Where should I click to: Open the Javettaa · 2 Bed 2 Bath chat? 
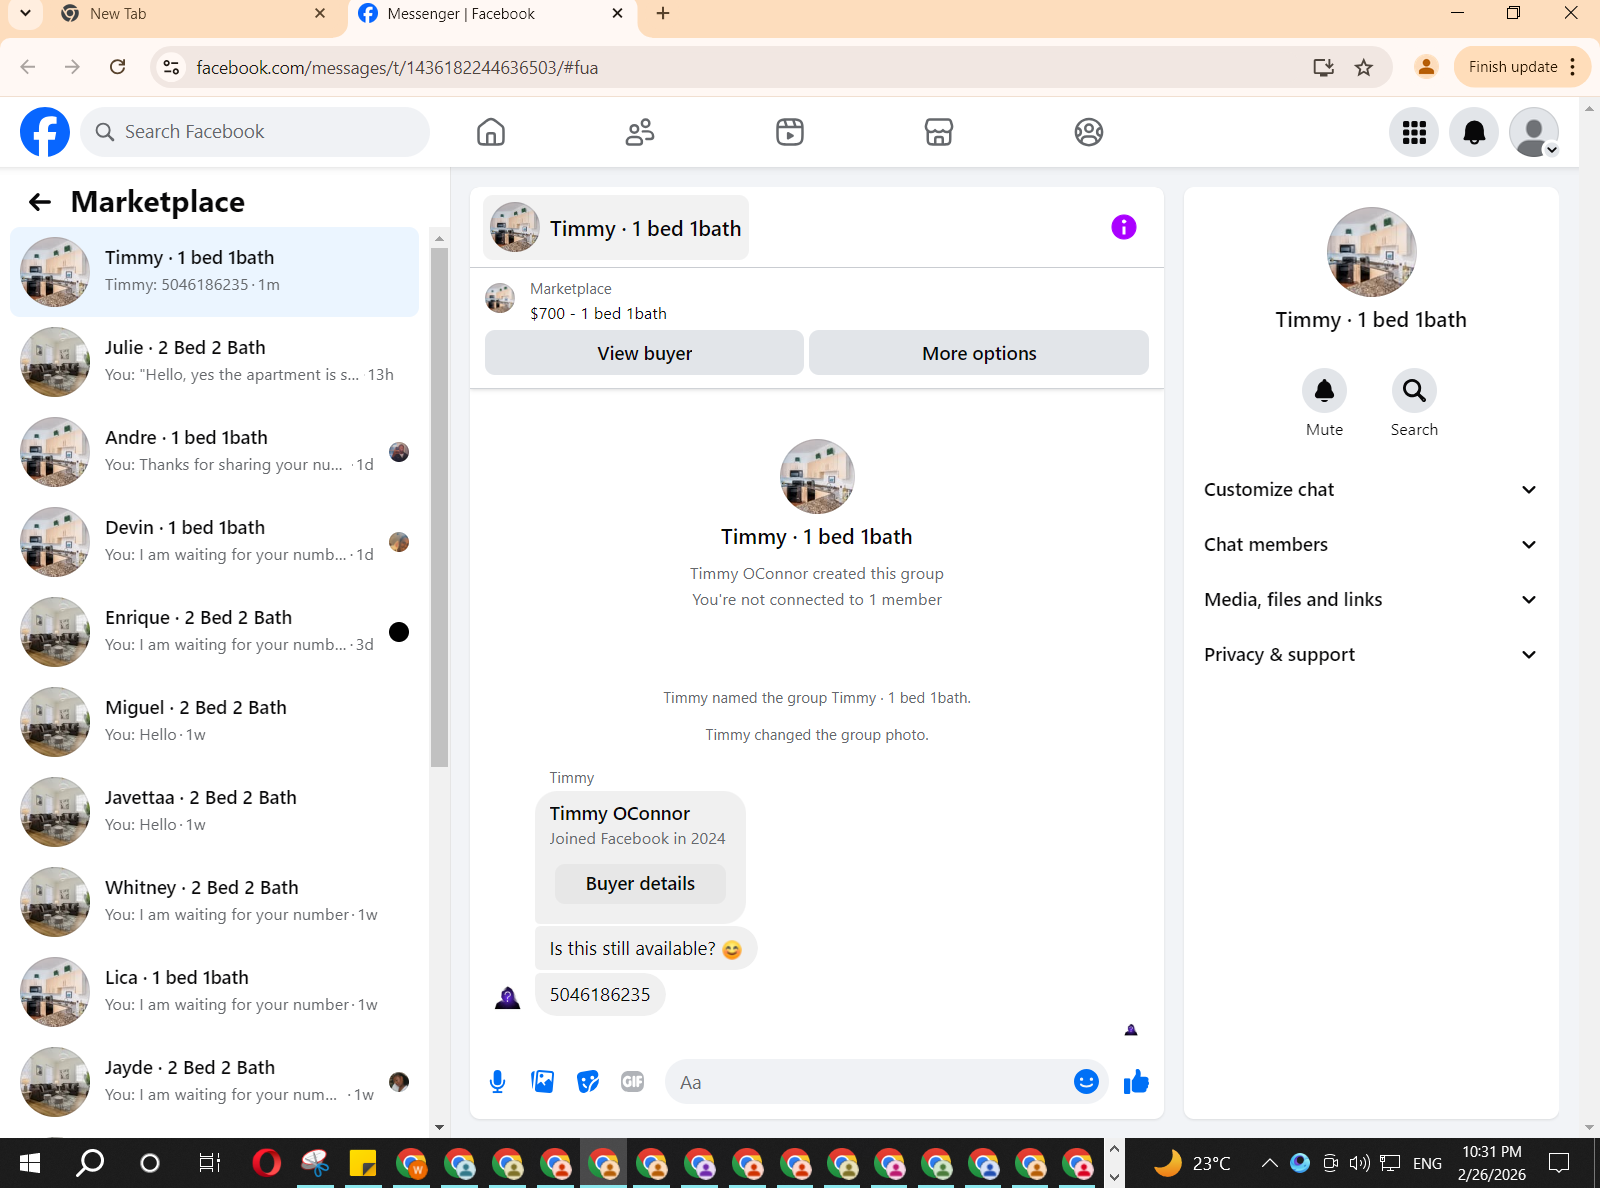coord(214,812)
